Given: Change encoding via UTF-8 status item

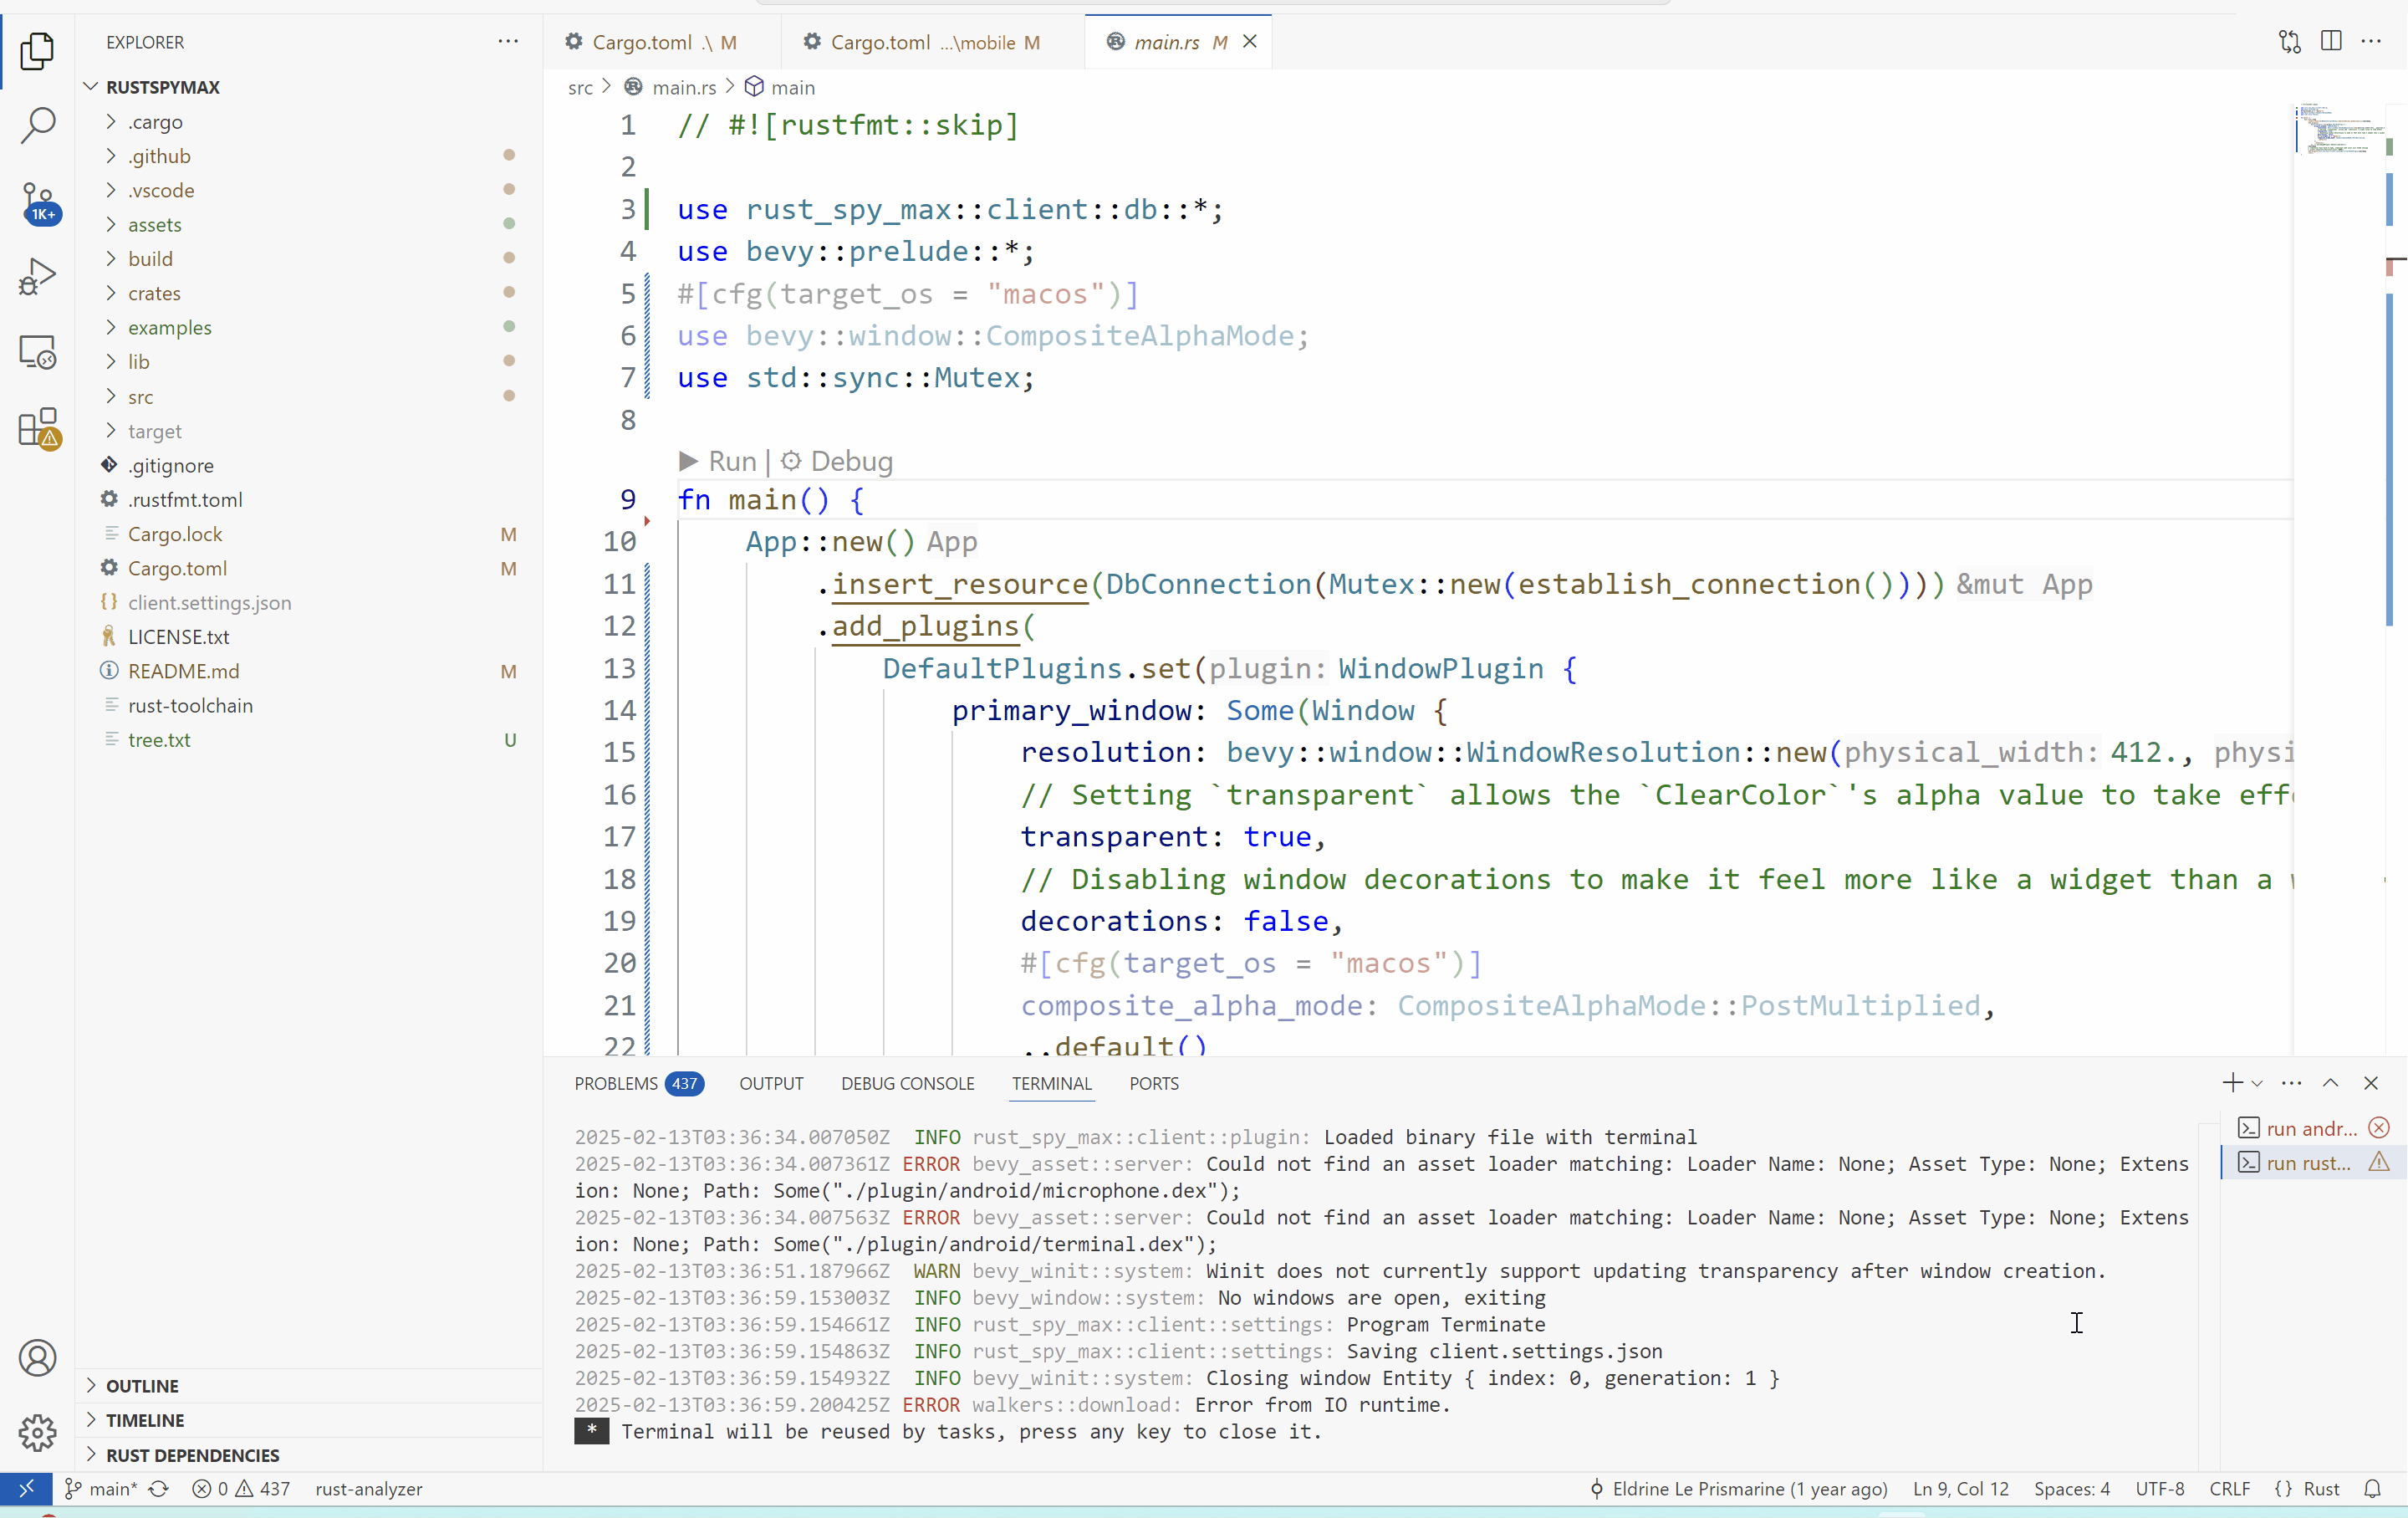Looking at the screenshot, I should 2159,1488.
